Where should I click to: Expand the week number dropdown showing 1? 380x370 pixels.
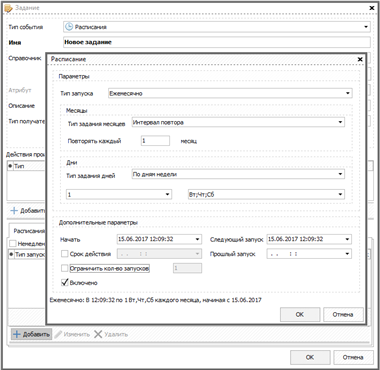coord(119,194)
